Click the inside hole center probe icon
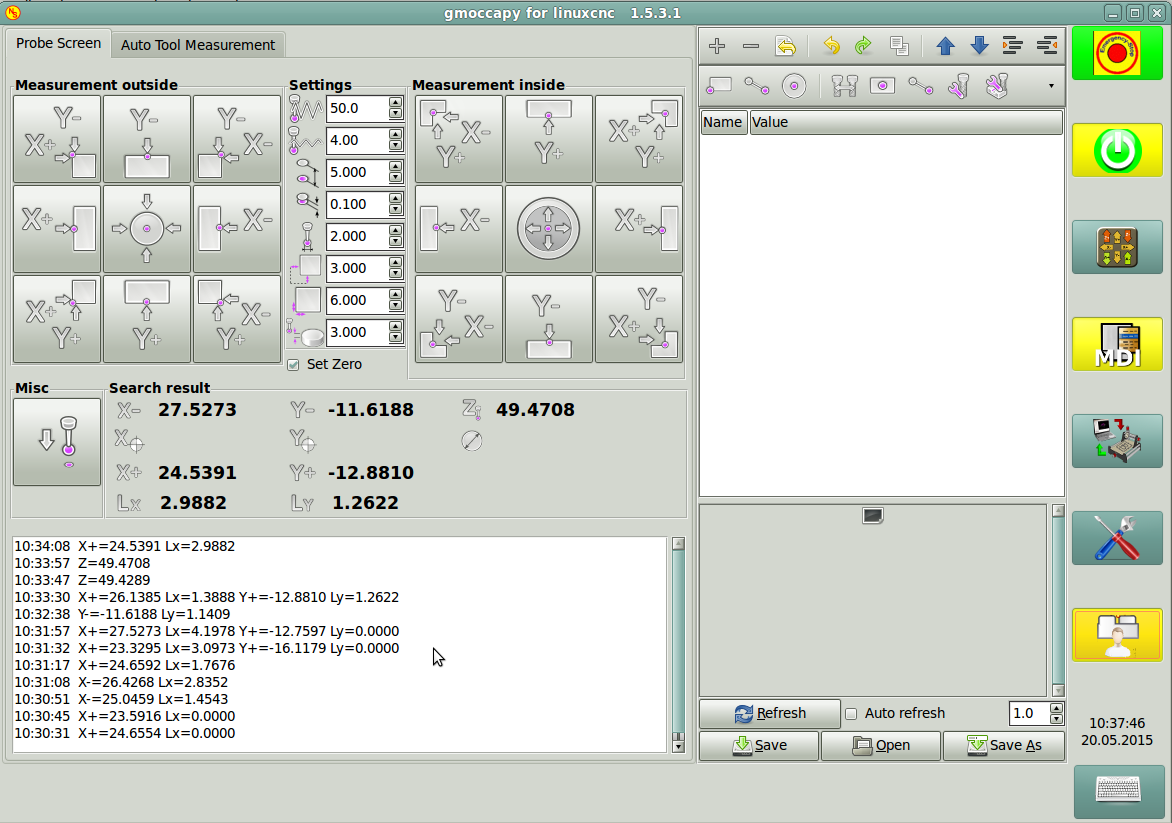 pyautogui.click(x=548, y=229)
